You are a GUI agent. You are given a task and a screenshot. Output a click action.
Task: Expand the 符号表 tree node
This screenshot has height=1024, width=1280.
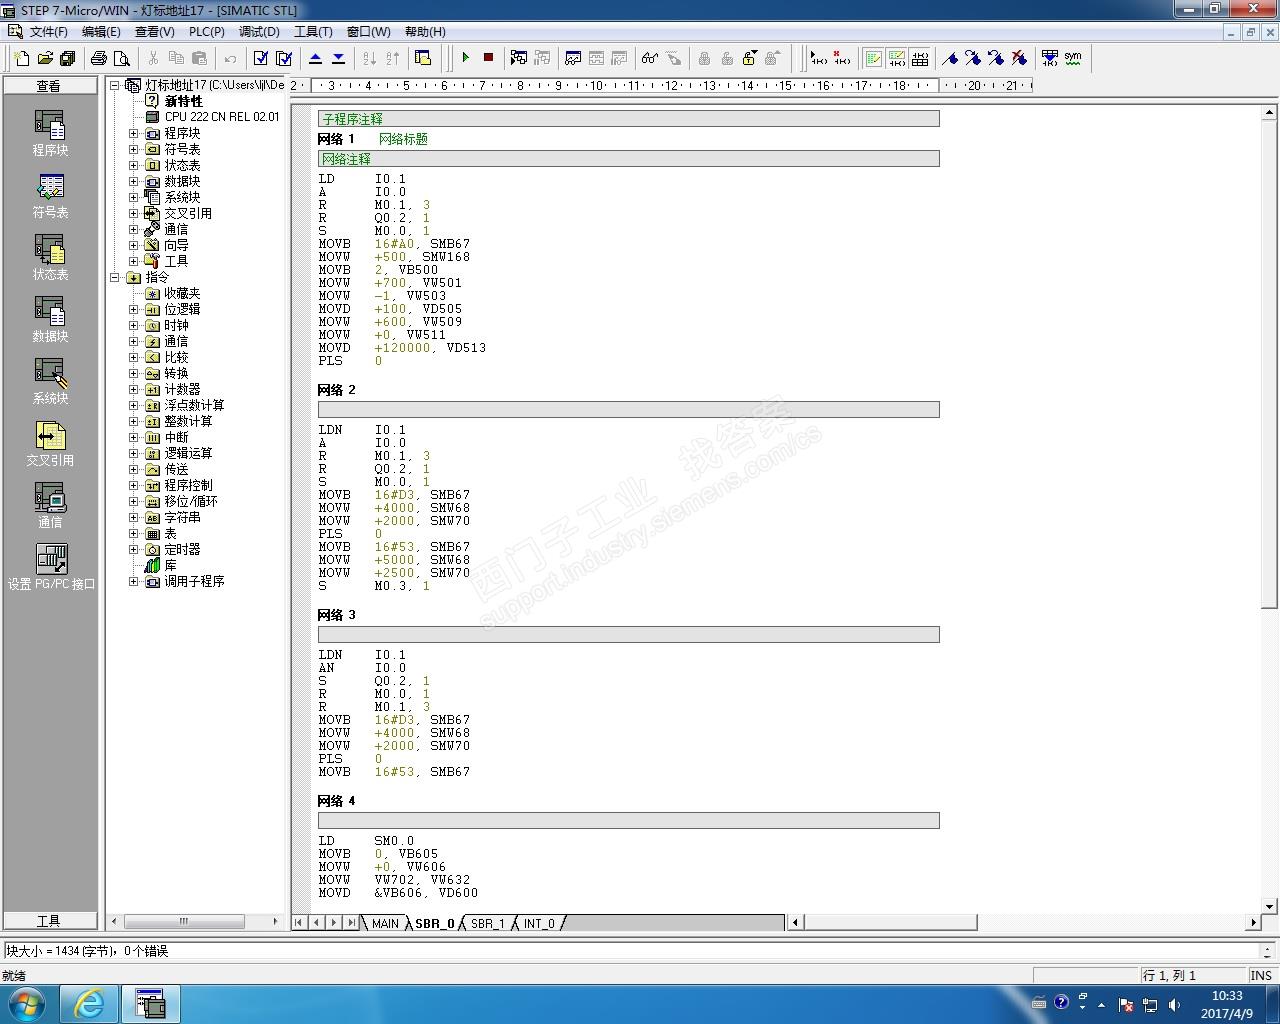click(134, 149)
